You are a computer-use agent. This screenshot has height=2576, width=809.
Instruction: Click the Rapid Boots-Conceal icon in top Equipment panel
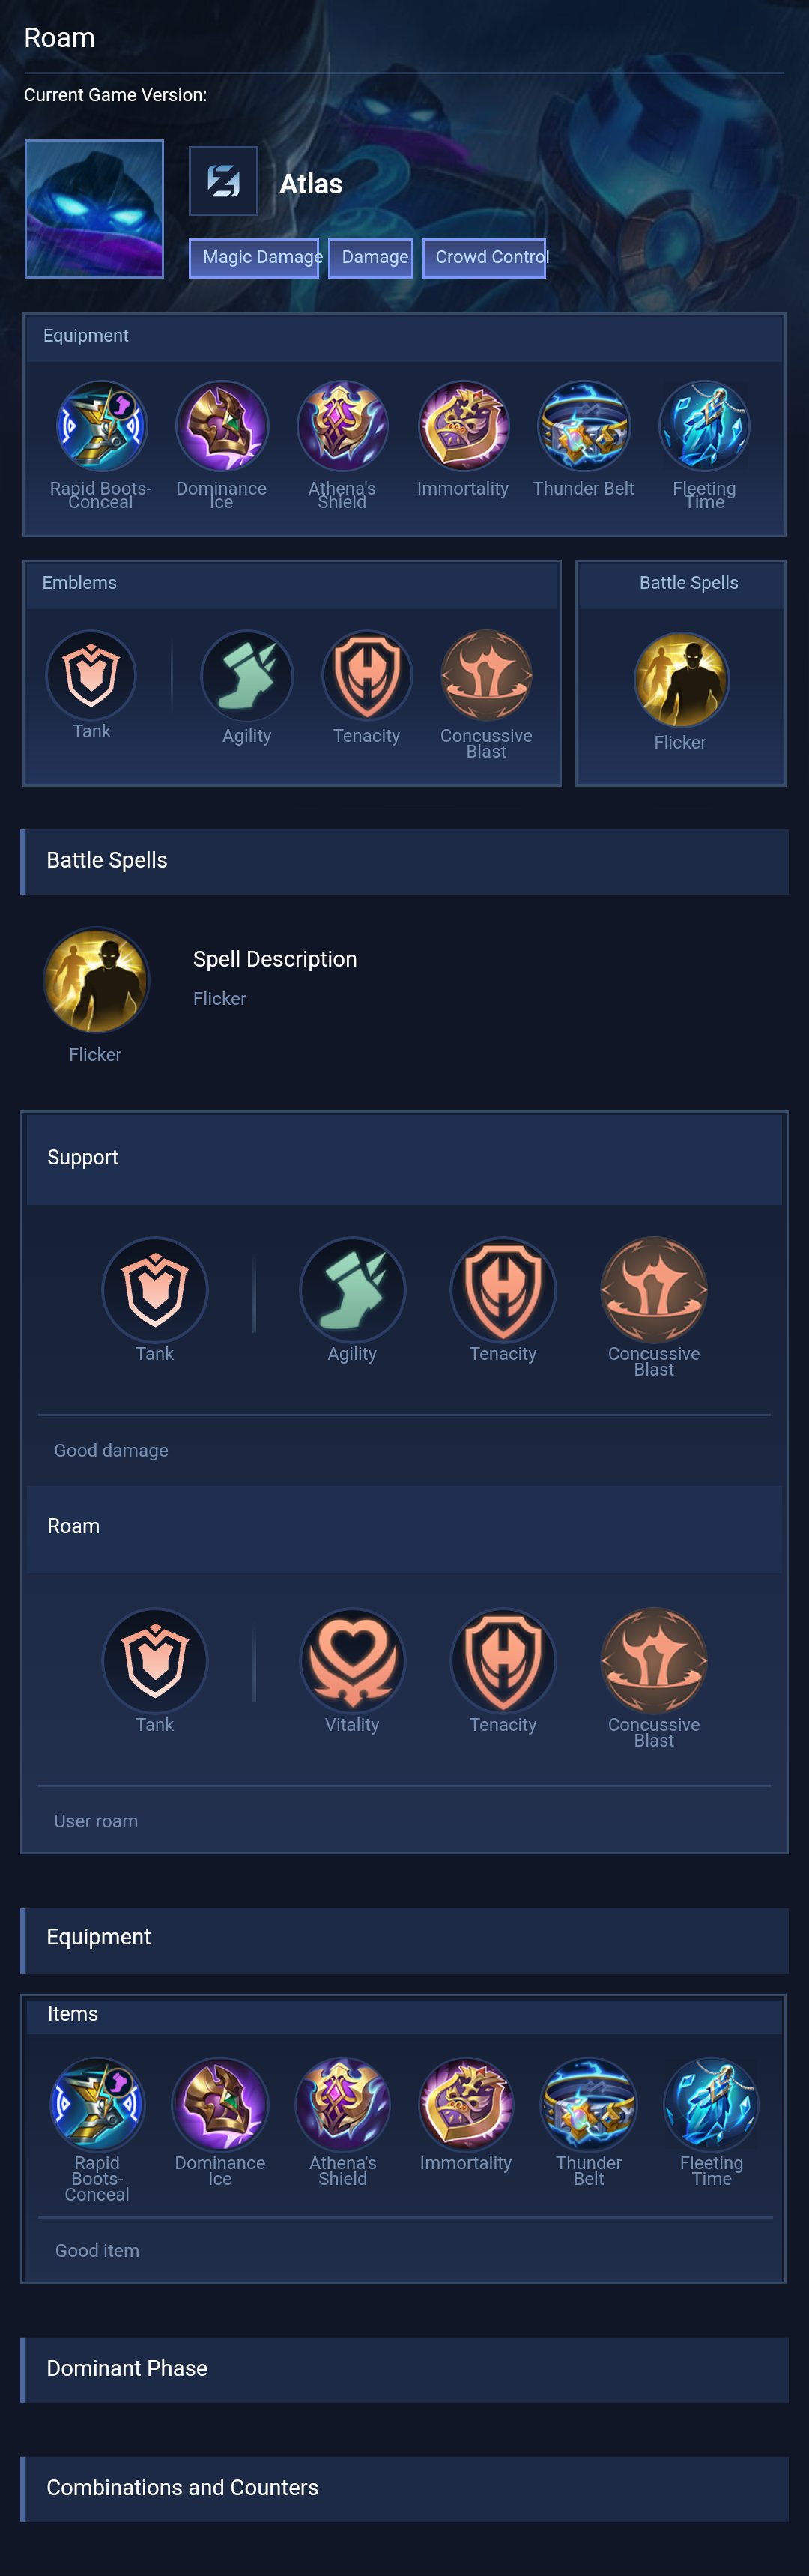101,426
